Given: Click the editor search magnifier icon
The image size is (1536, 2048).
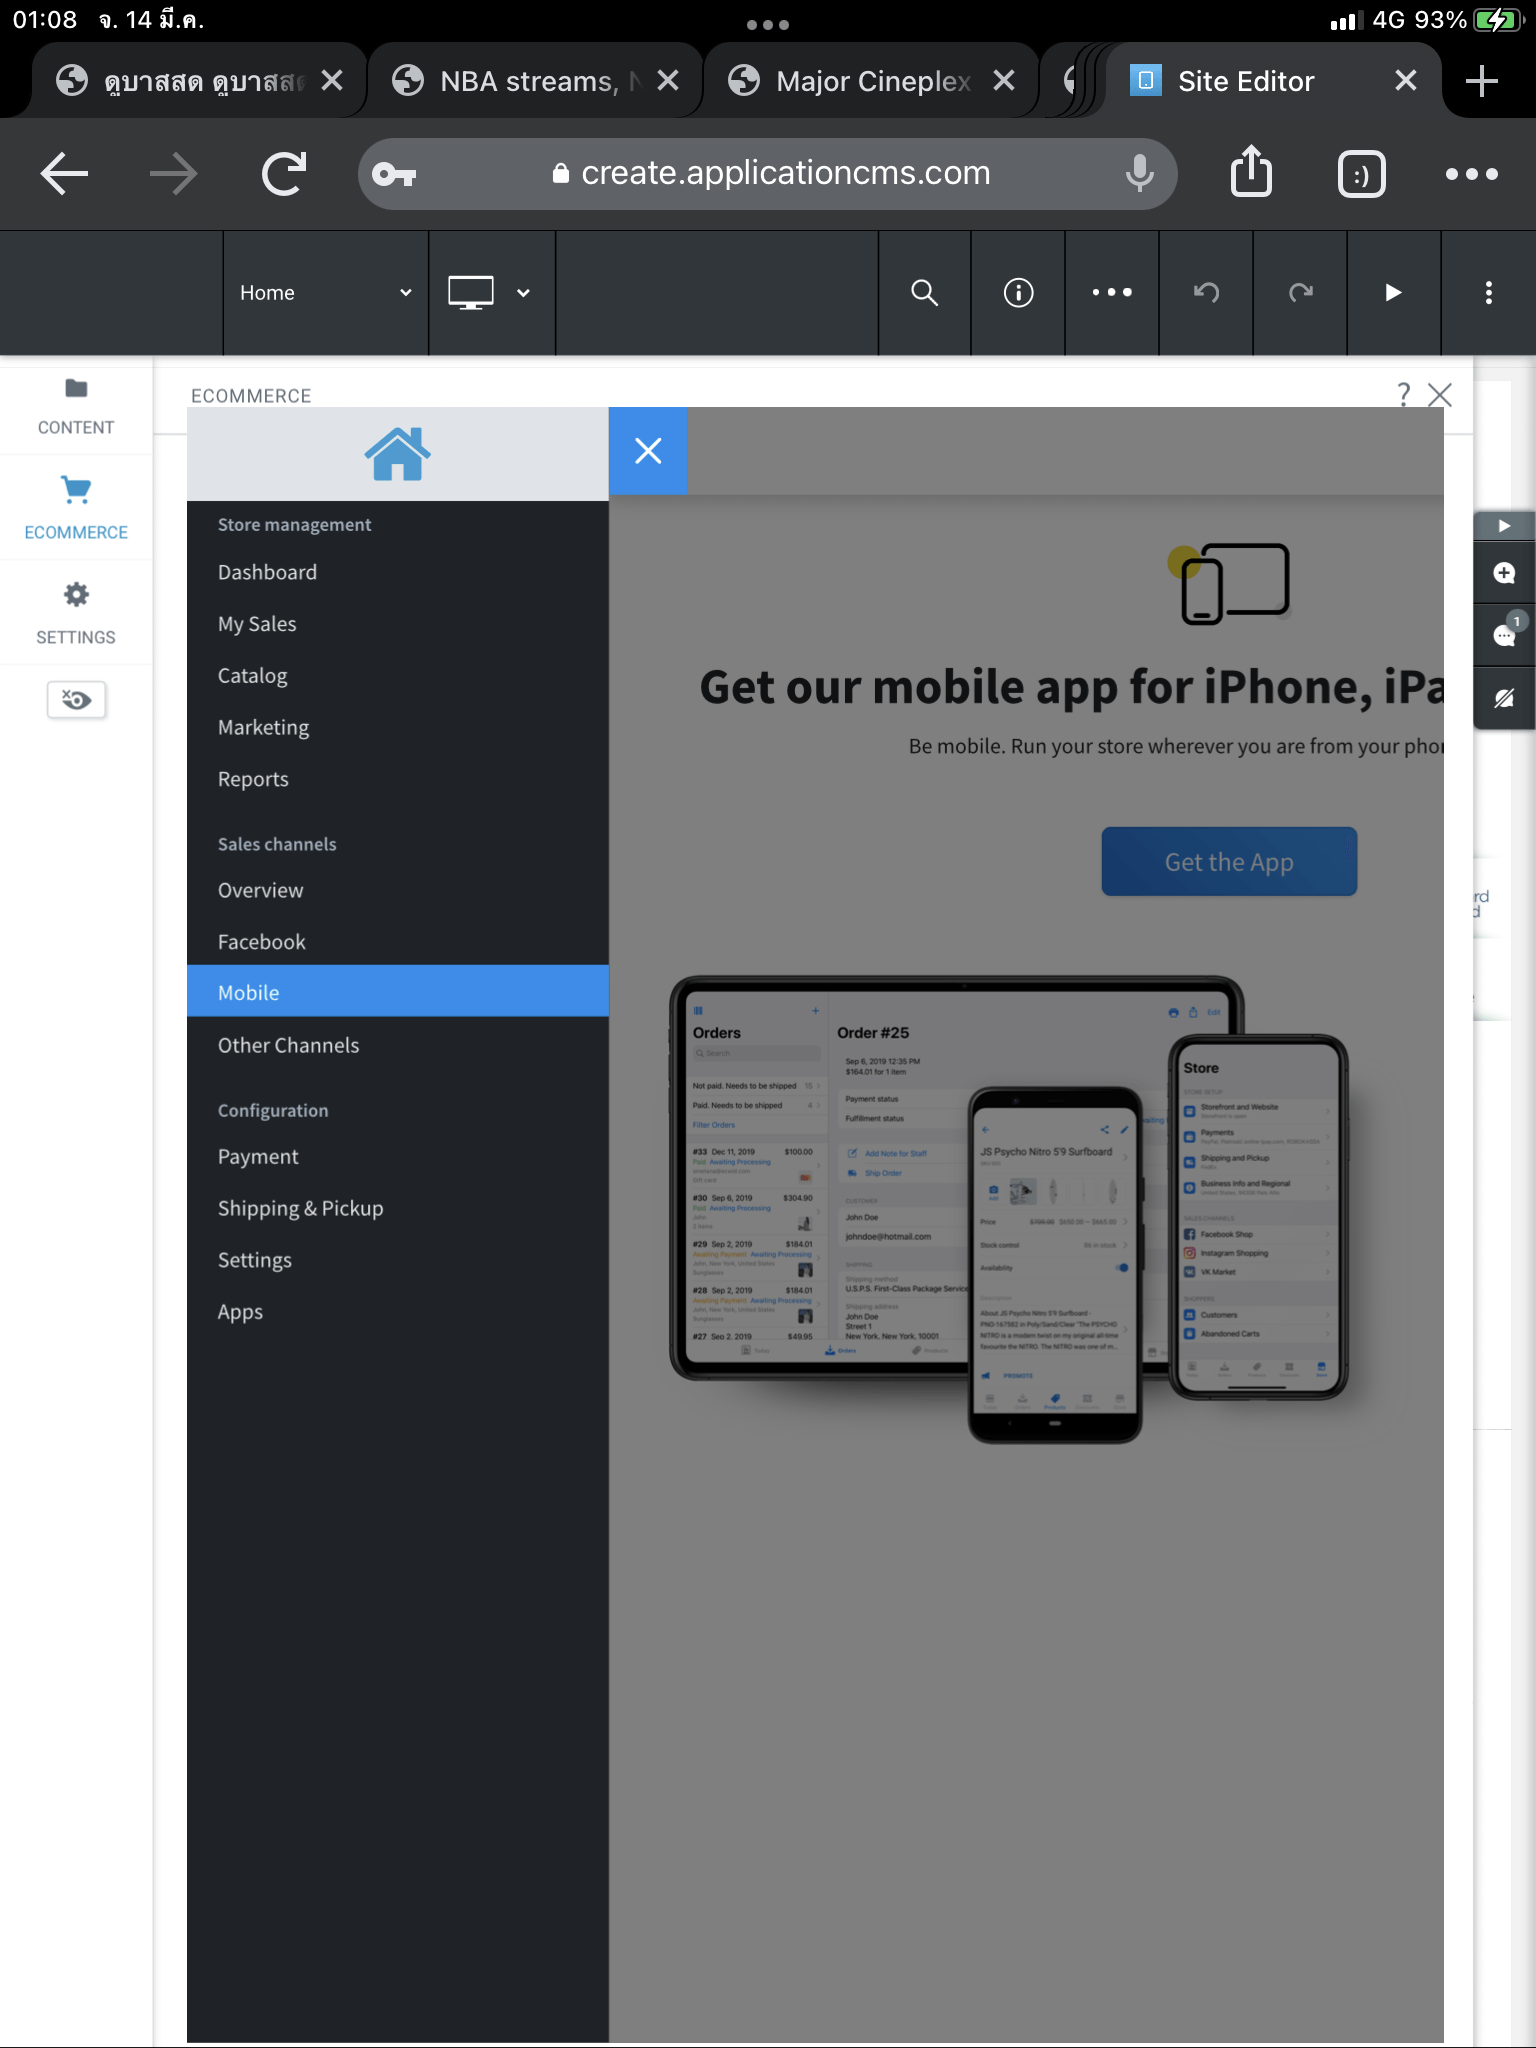Looking at the screenshot, I should 924,293.
